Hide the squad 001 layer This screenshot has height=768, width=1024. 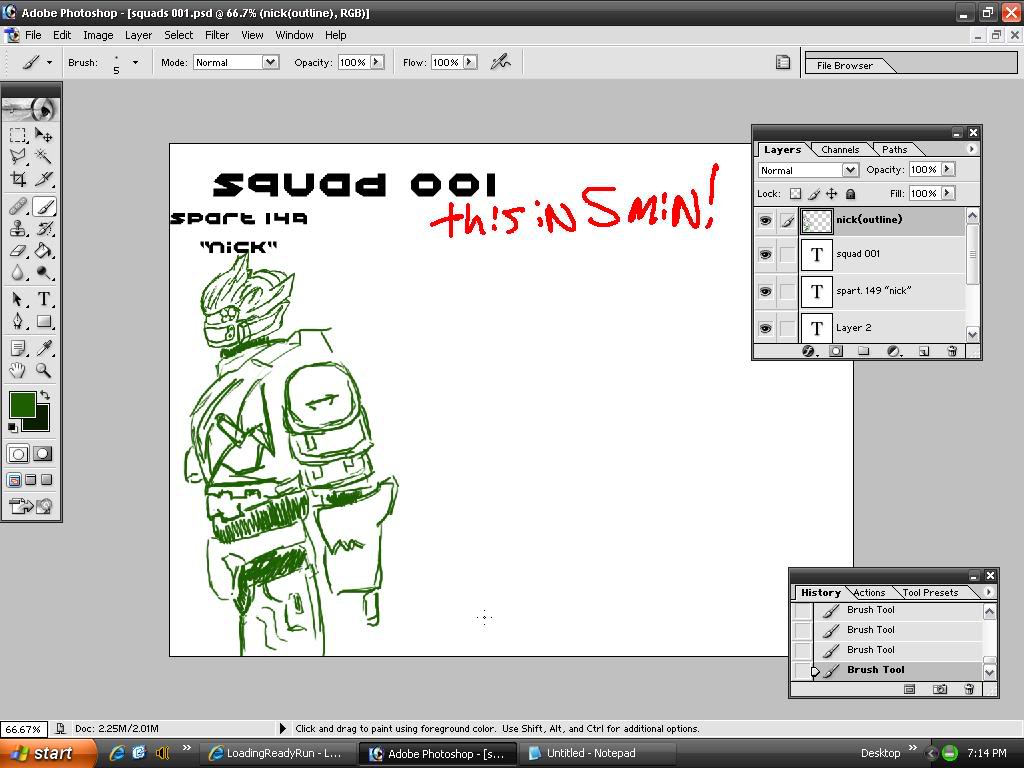click(766, 254)
